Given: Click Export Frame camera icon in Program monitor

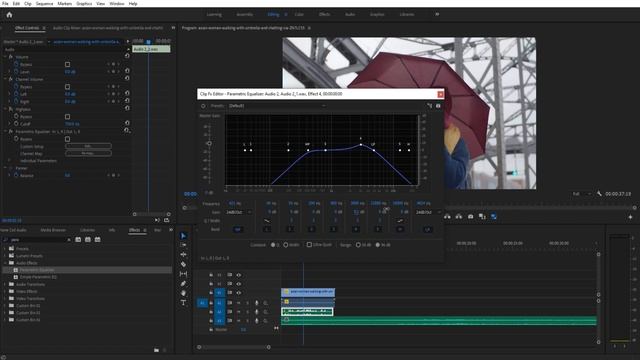Looking at the screenshot, I should tap(470, 216).
